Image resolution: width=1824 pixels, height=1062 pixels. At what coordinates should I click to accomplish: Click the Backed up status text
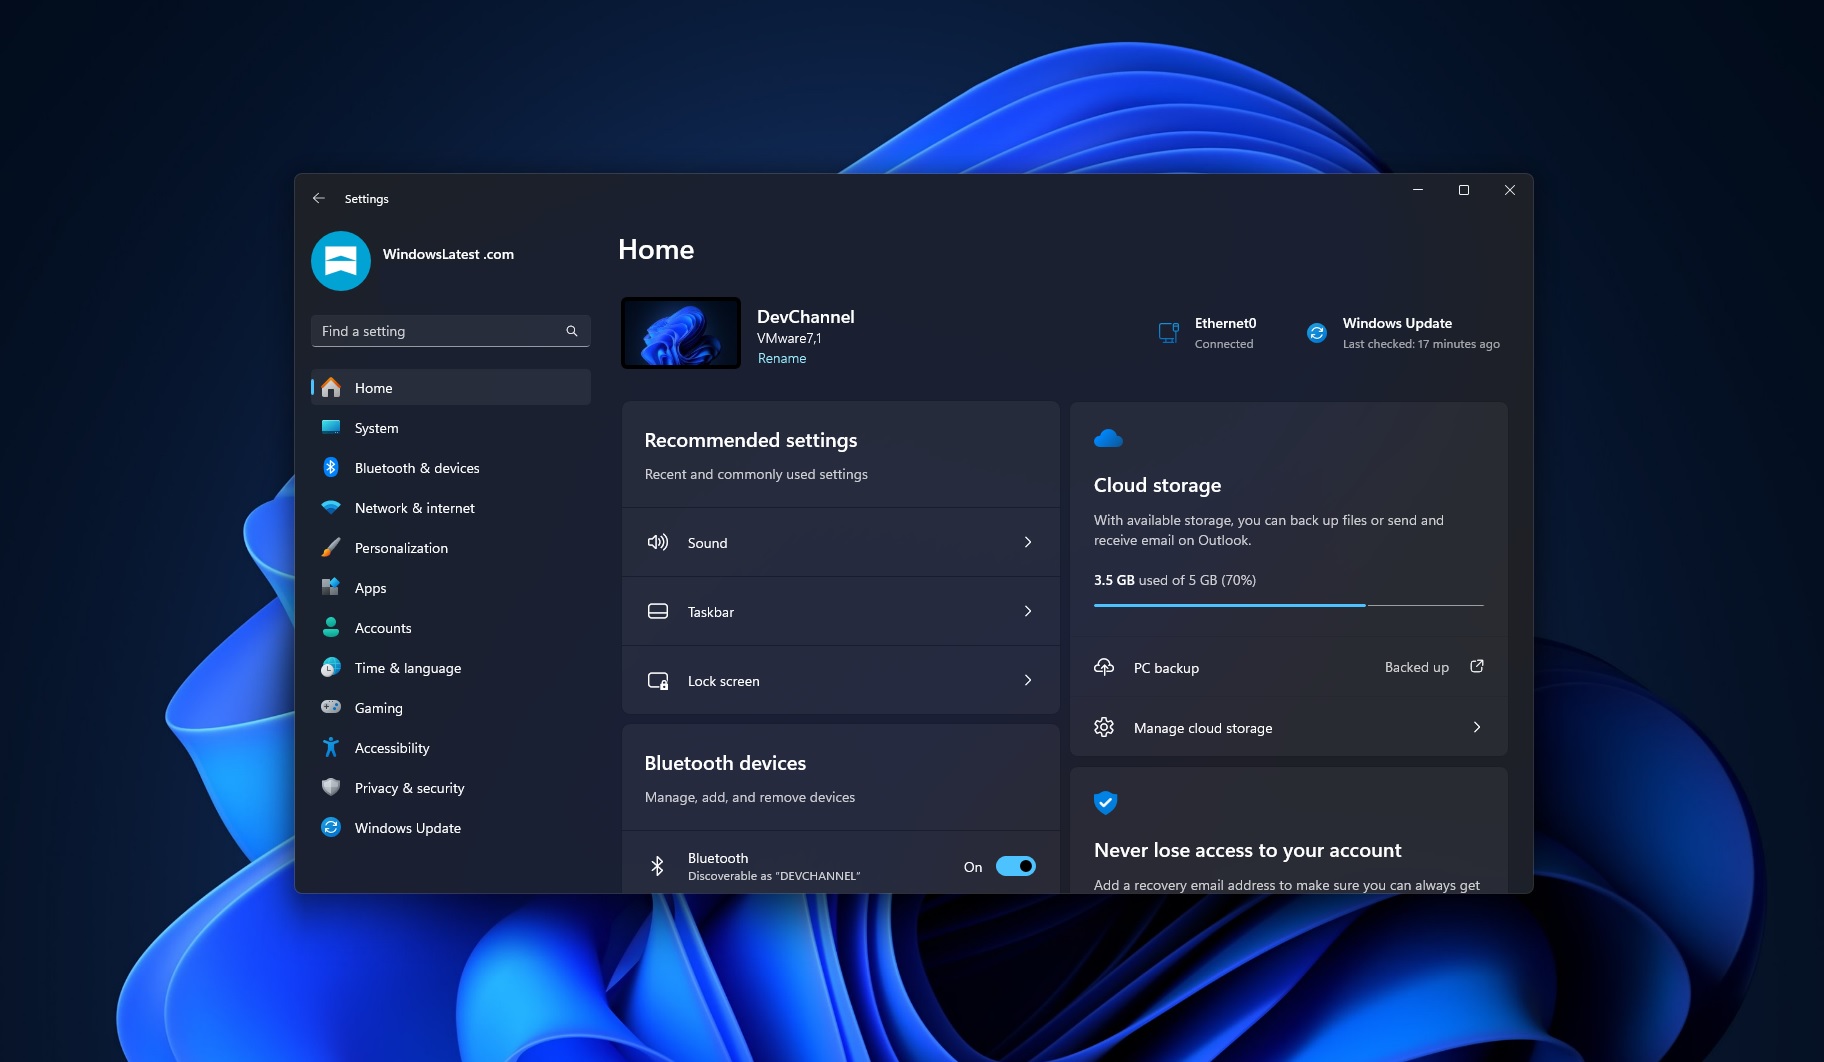1417,667
